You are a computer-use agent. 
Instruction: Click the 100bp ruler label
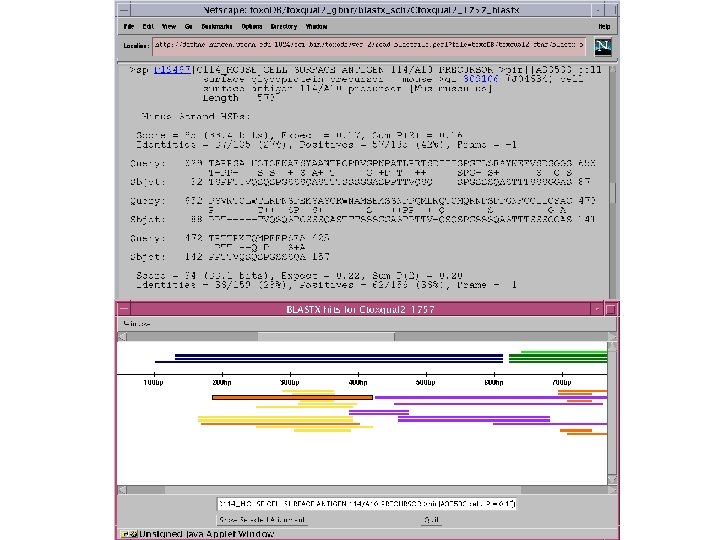click(153, 382)
